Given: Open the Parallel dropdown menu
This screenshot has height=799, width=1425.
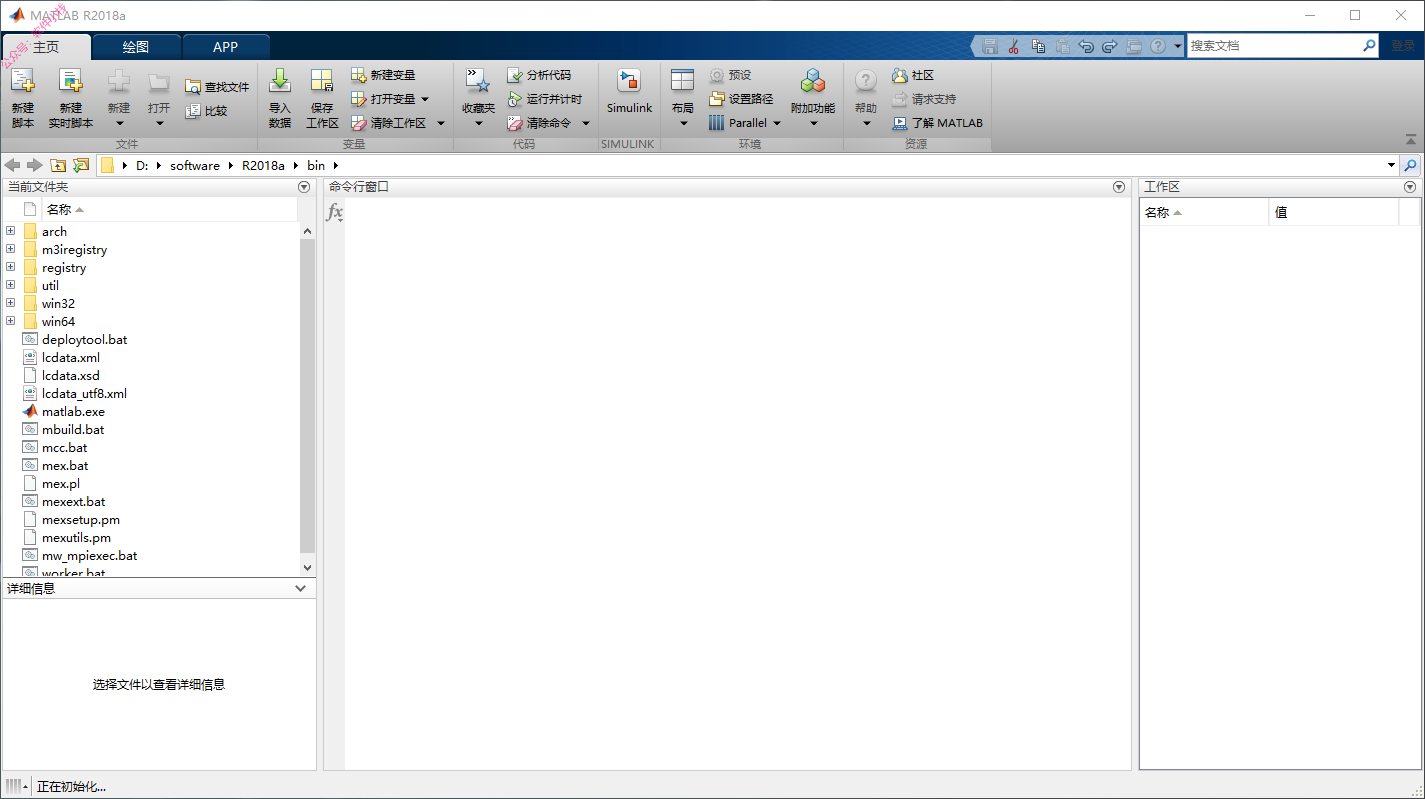Looking at the screenshot, I should [745, 123].
